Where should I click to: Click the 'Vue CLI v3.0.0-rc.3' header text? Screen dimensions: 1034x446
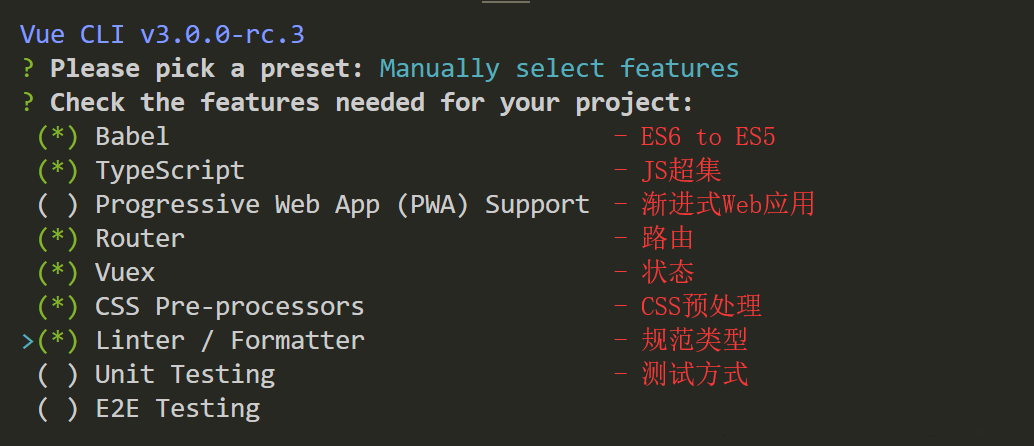point(162,34)
